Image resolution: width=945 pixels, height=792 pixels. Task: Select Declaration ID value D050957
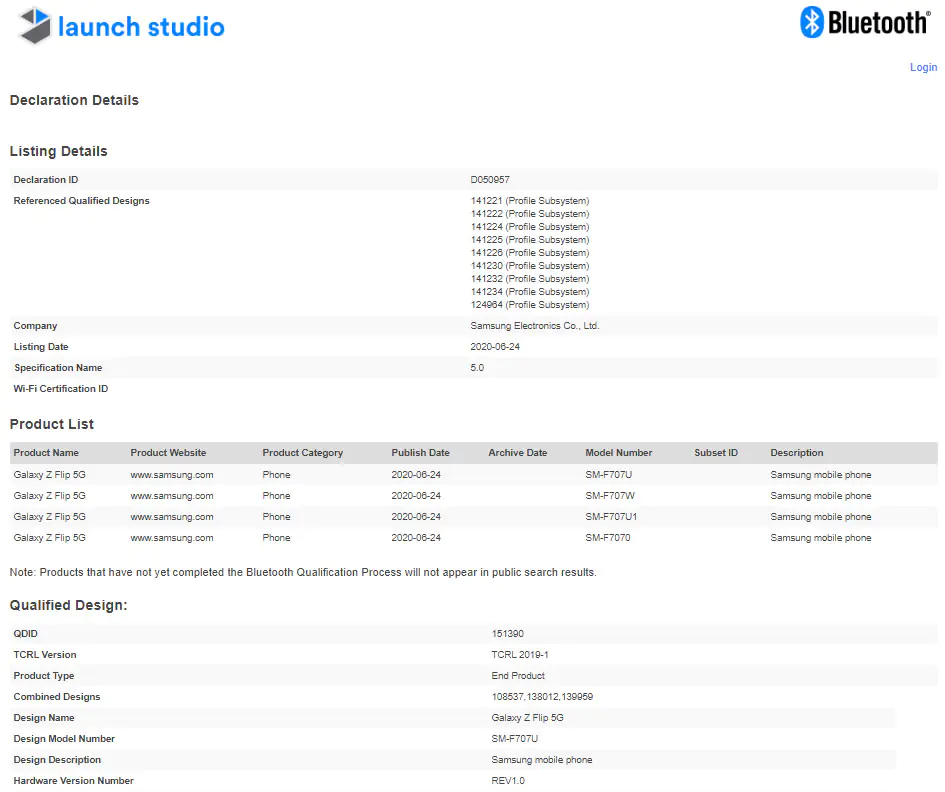click(490, 180)
